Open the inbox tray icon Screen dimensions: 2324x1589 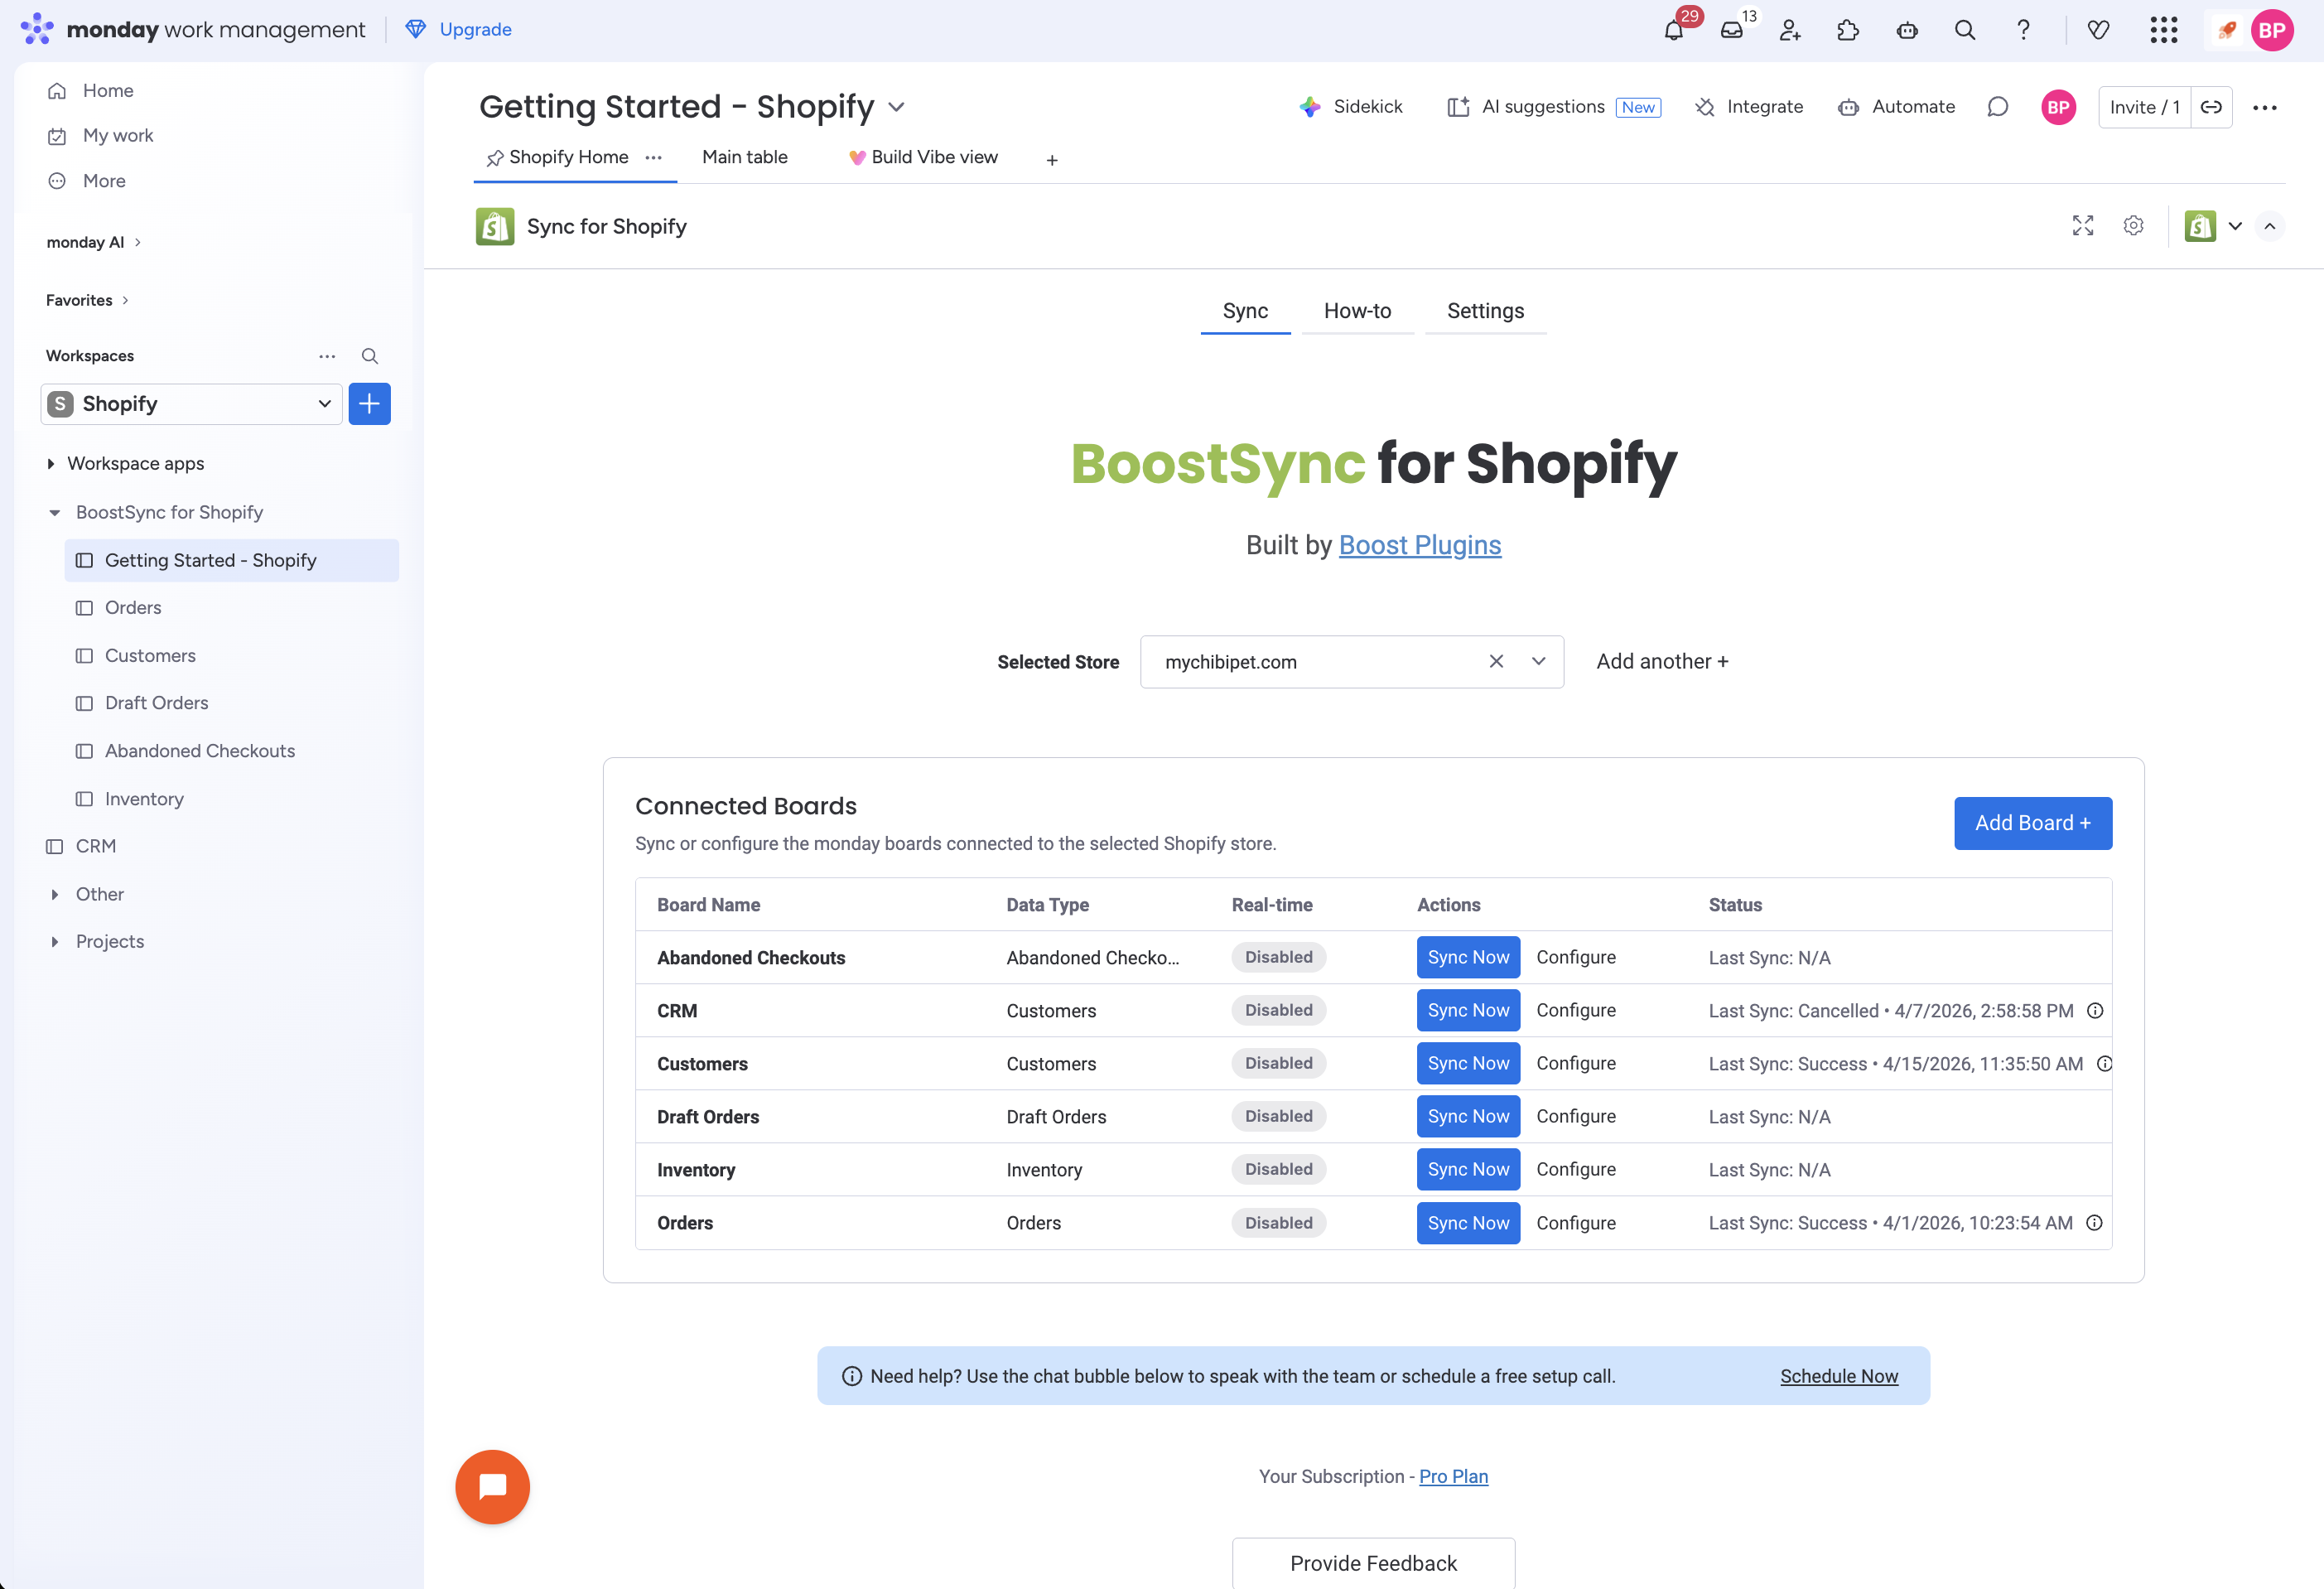(1731, 30)
